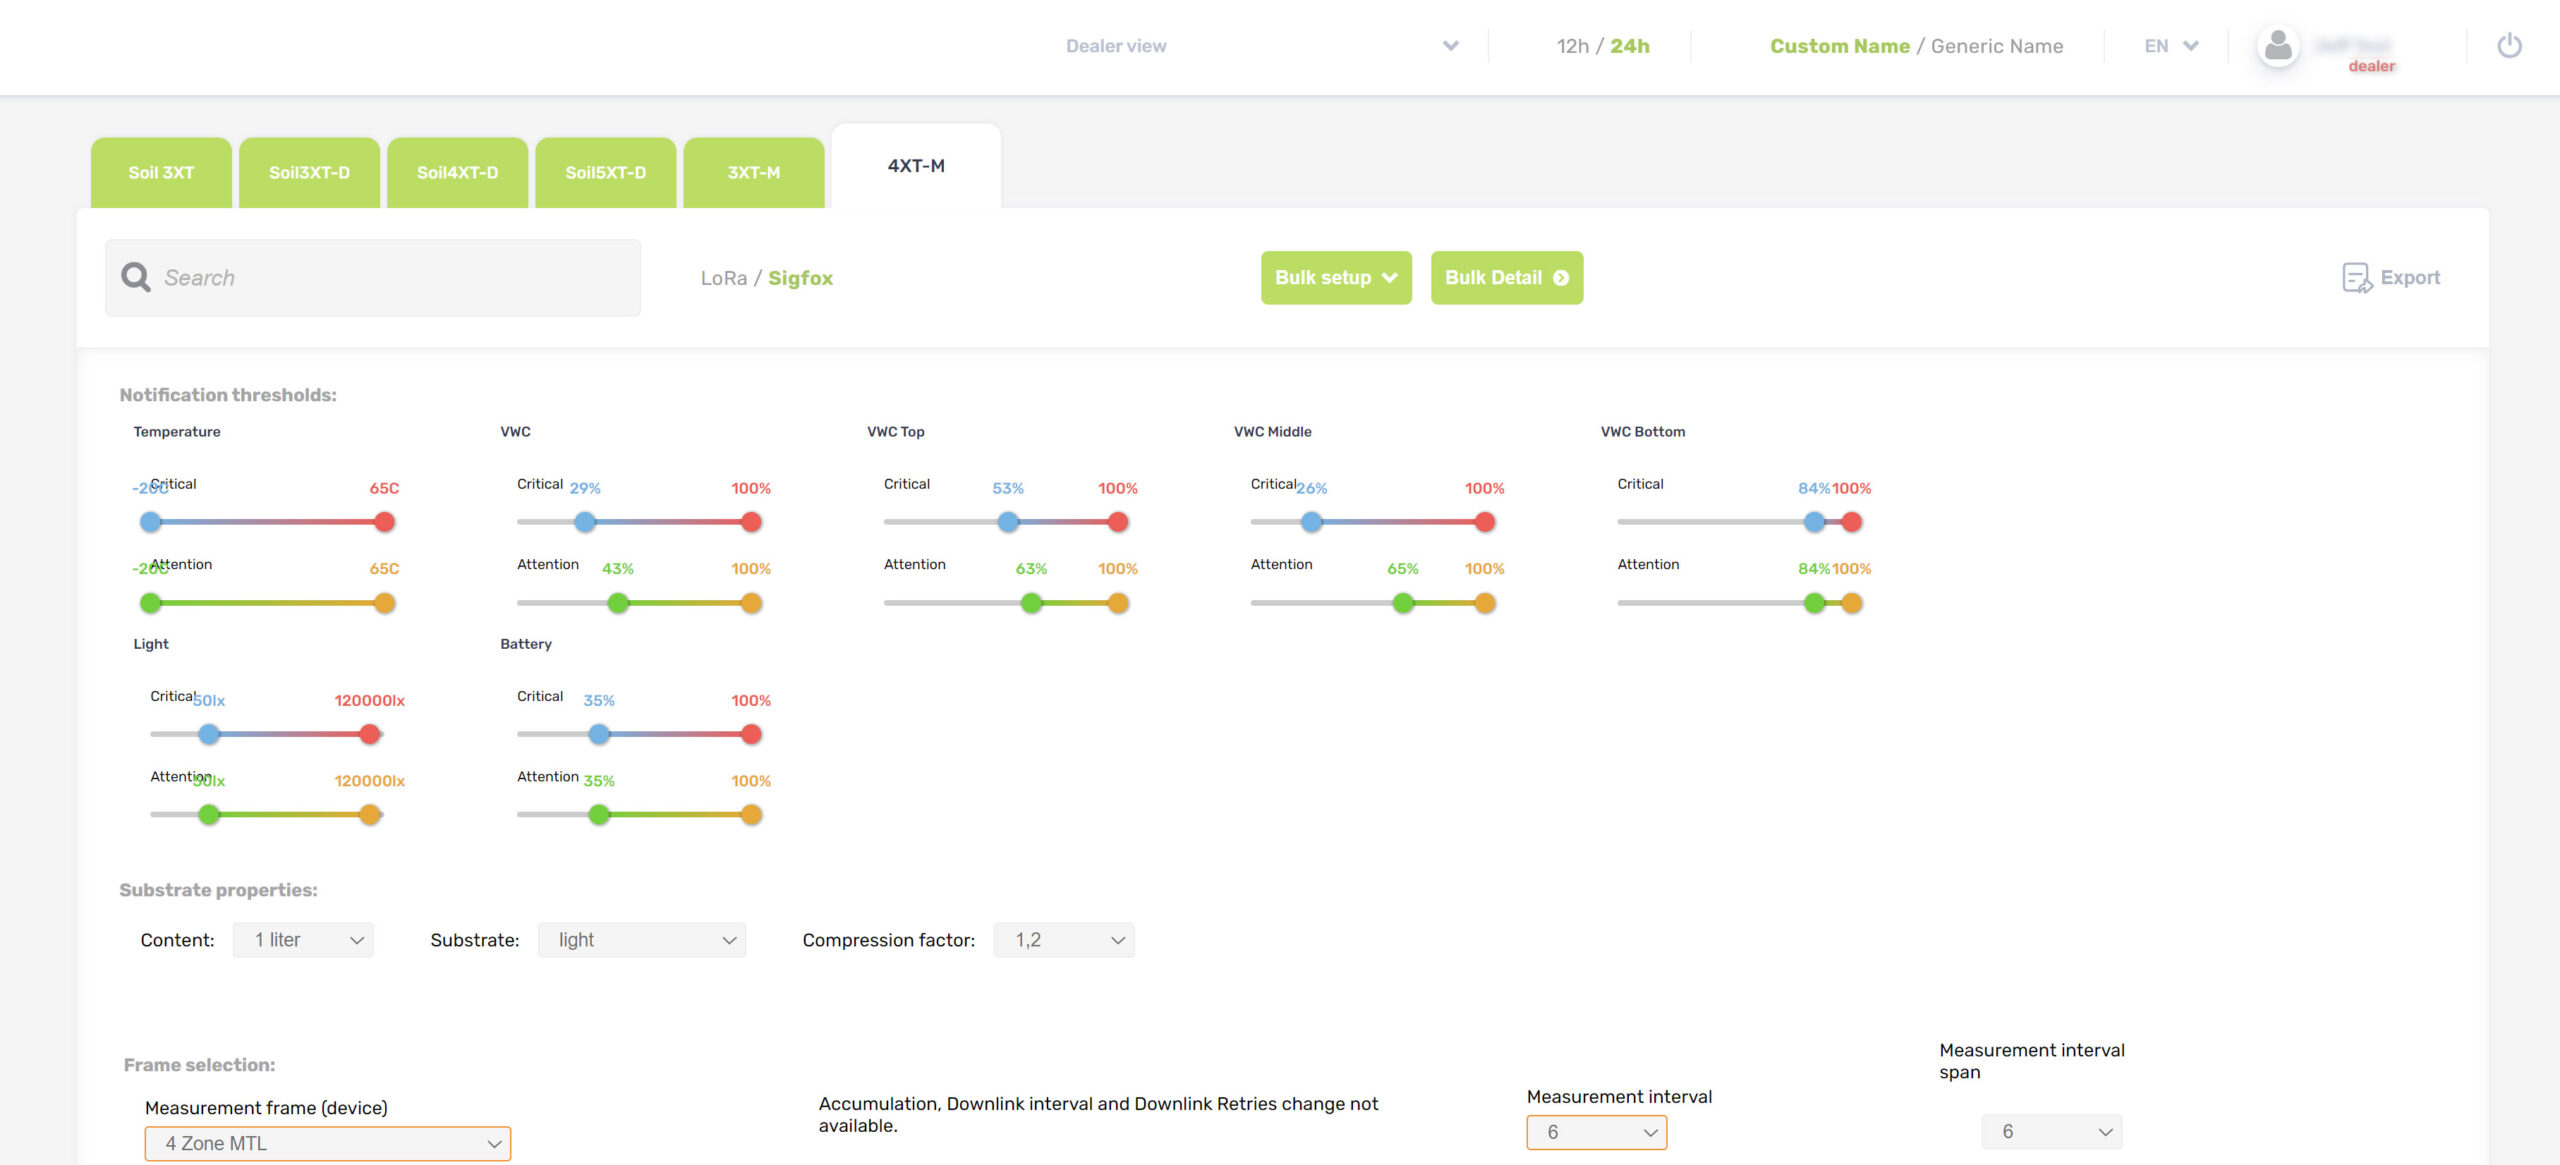Click Battery Attention 35% green handle

pyautogui.click(x=599, y=815)
